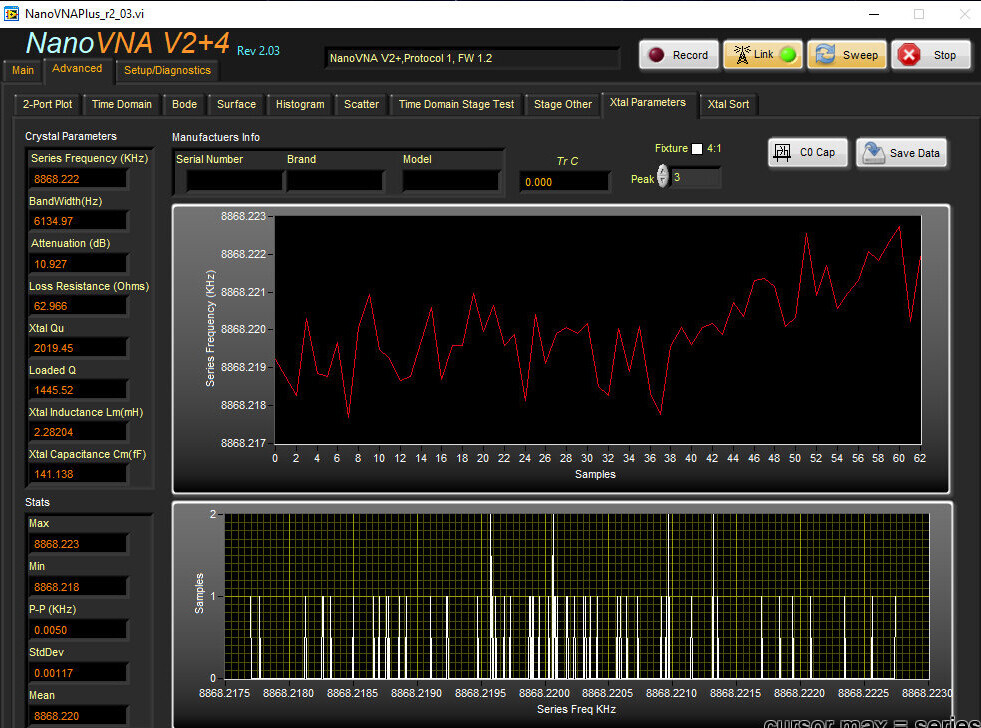
Task: Click the Series Freq KHz histogram axis label
Action: point(576,709)
